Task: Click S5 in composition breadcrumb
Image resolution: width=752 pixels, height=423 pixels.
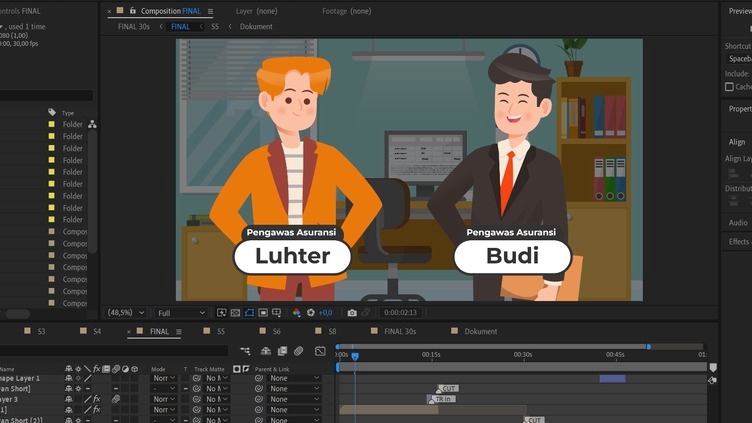Action: (215, 27)
